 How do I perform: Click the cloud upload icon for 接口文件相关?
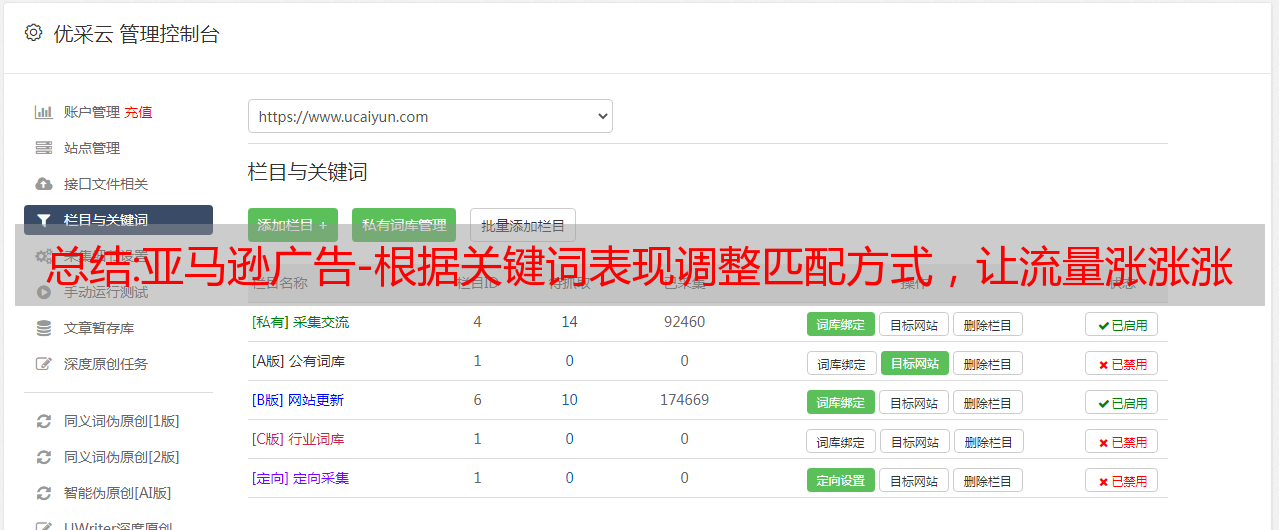click(43, 184)
